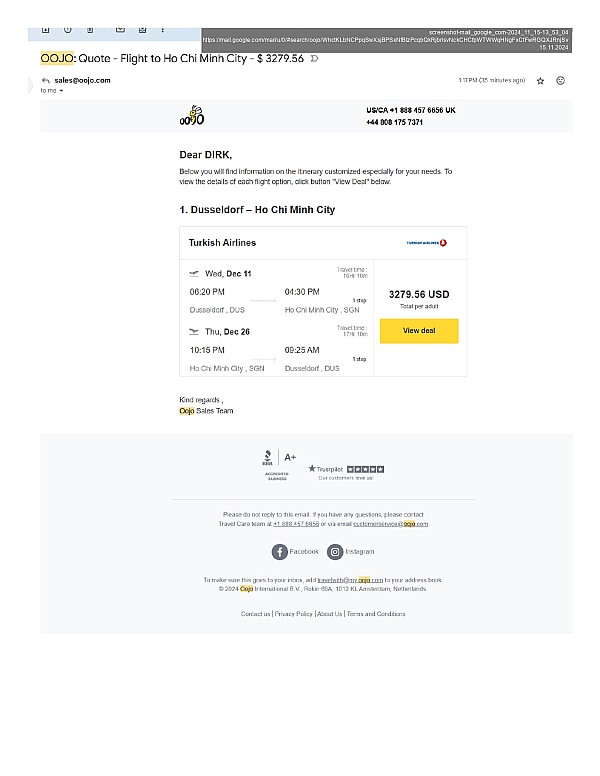600x776 pixels.
Task: Open the Terms and Conditions link
Action: click(376, 614)
